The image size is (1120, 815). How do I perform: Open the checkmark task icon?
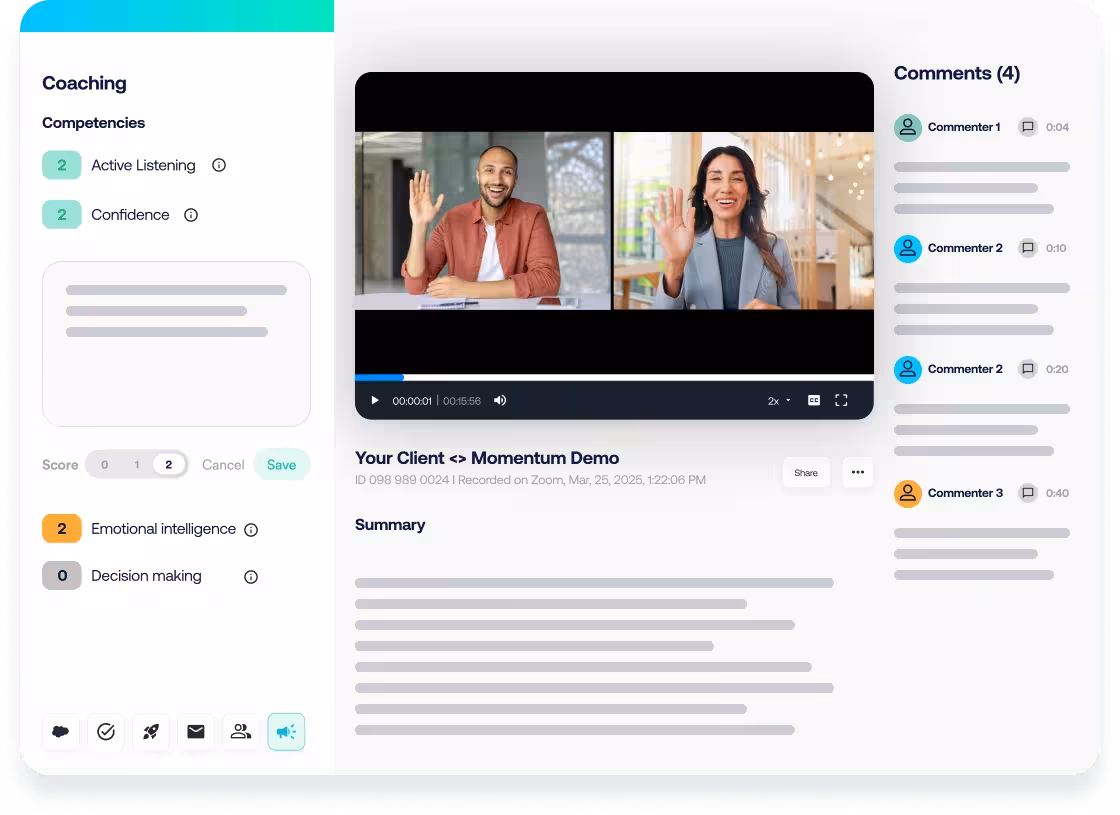pos(106,731)
